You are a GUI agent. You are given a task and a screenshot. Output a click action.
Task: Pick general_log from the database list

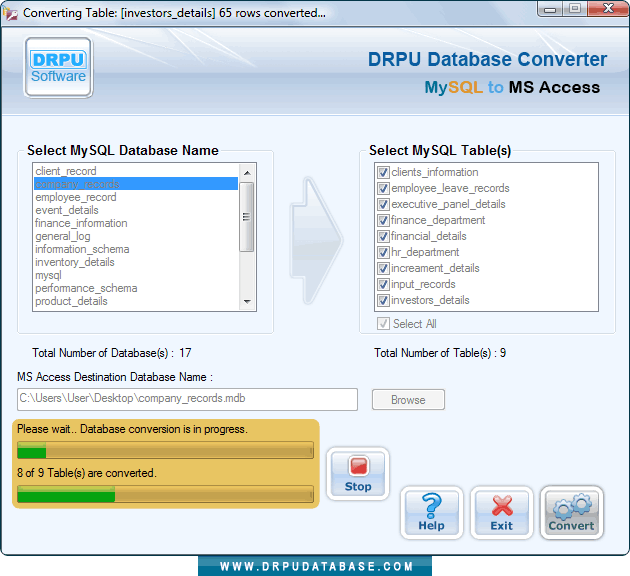[x=136, y=236]
